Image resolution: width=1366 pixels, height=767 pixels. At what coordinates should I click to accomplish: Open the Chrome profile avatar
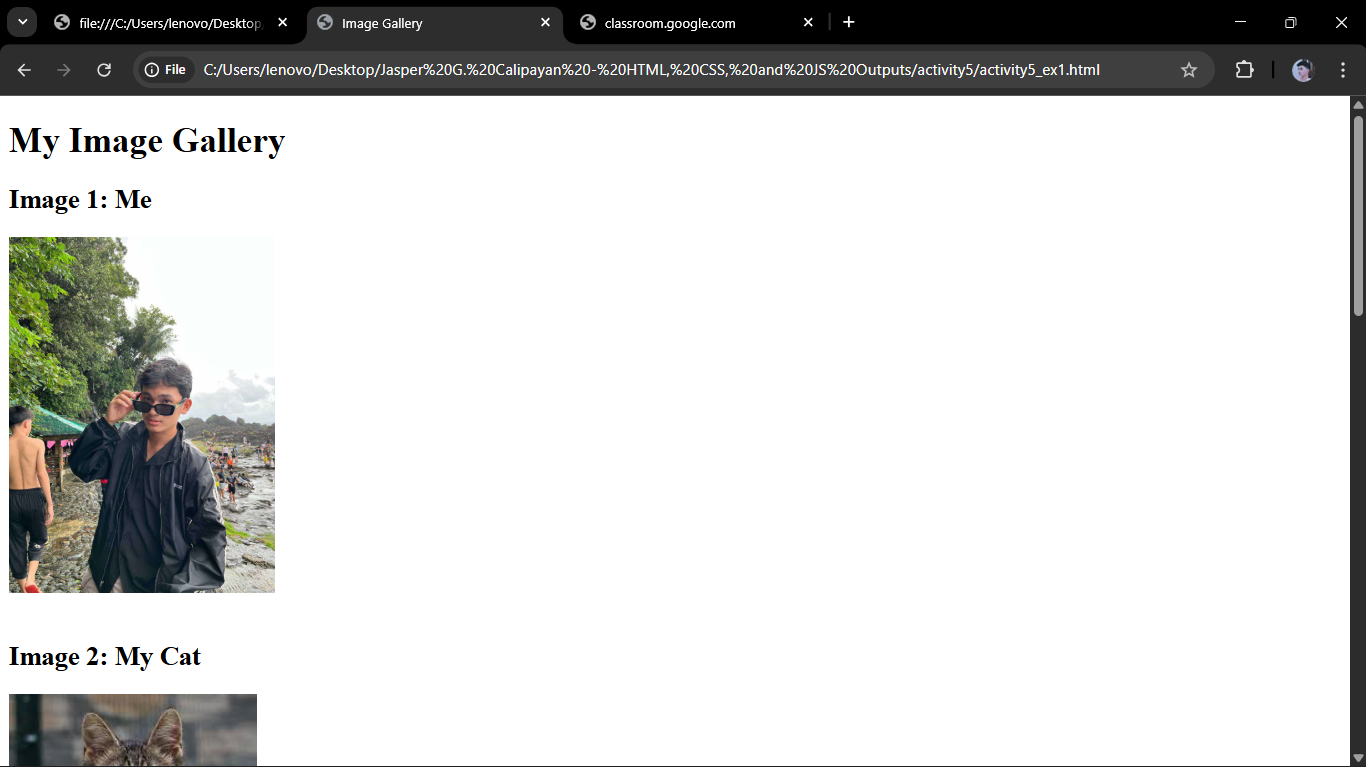[x=1302, y=70]
